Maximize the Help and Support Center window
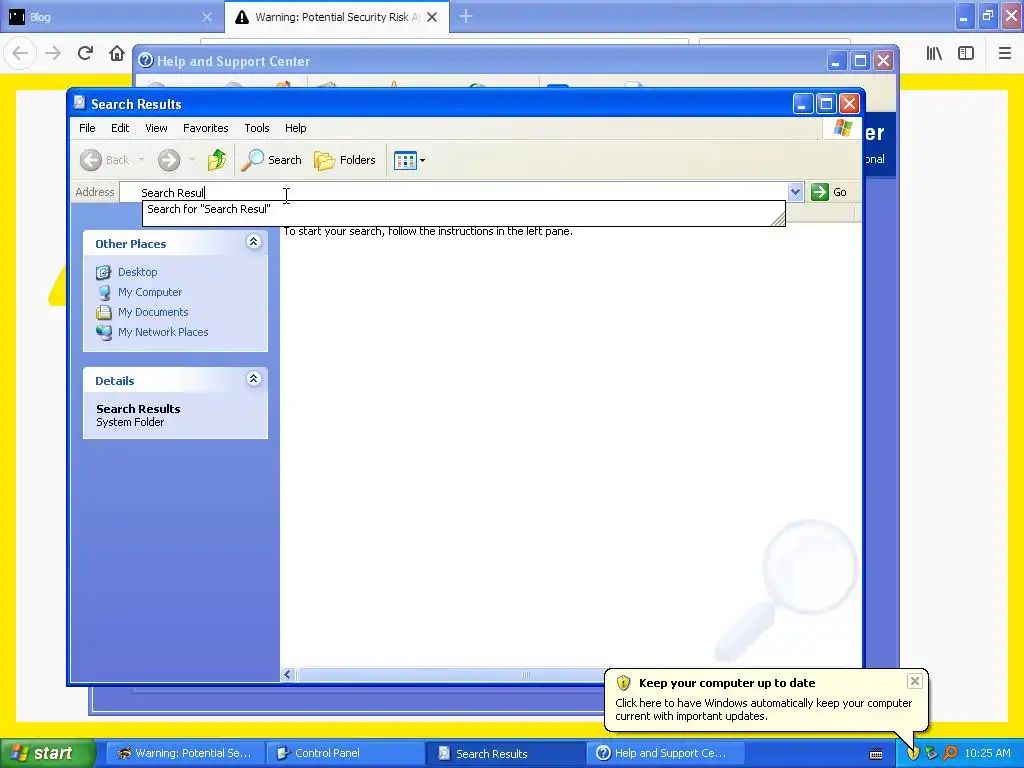 (x=860, y=61)
